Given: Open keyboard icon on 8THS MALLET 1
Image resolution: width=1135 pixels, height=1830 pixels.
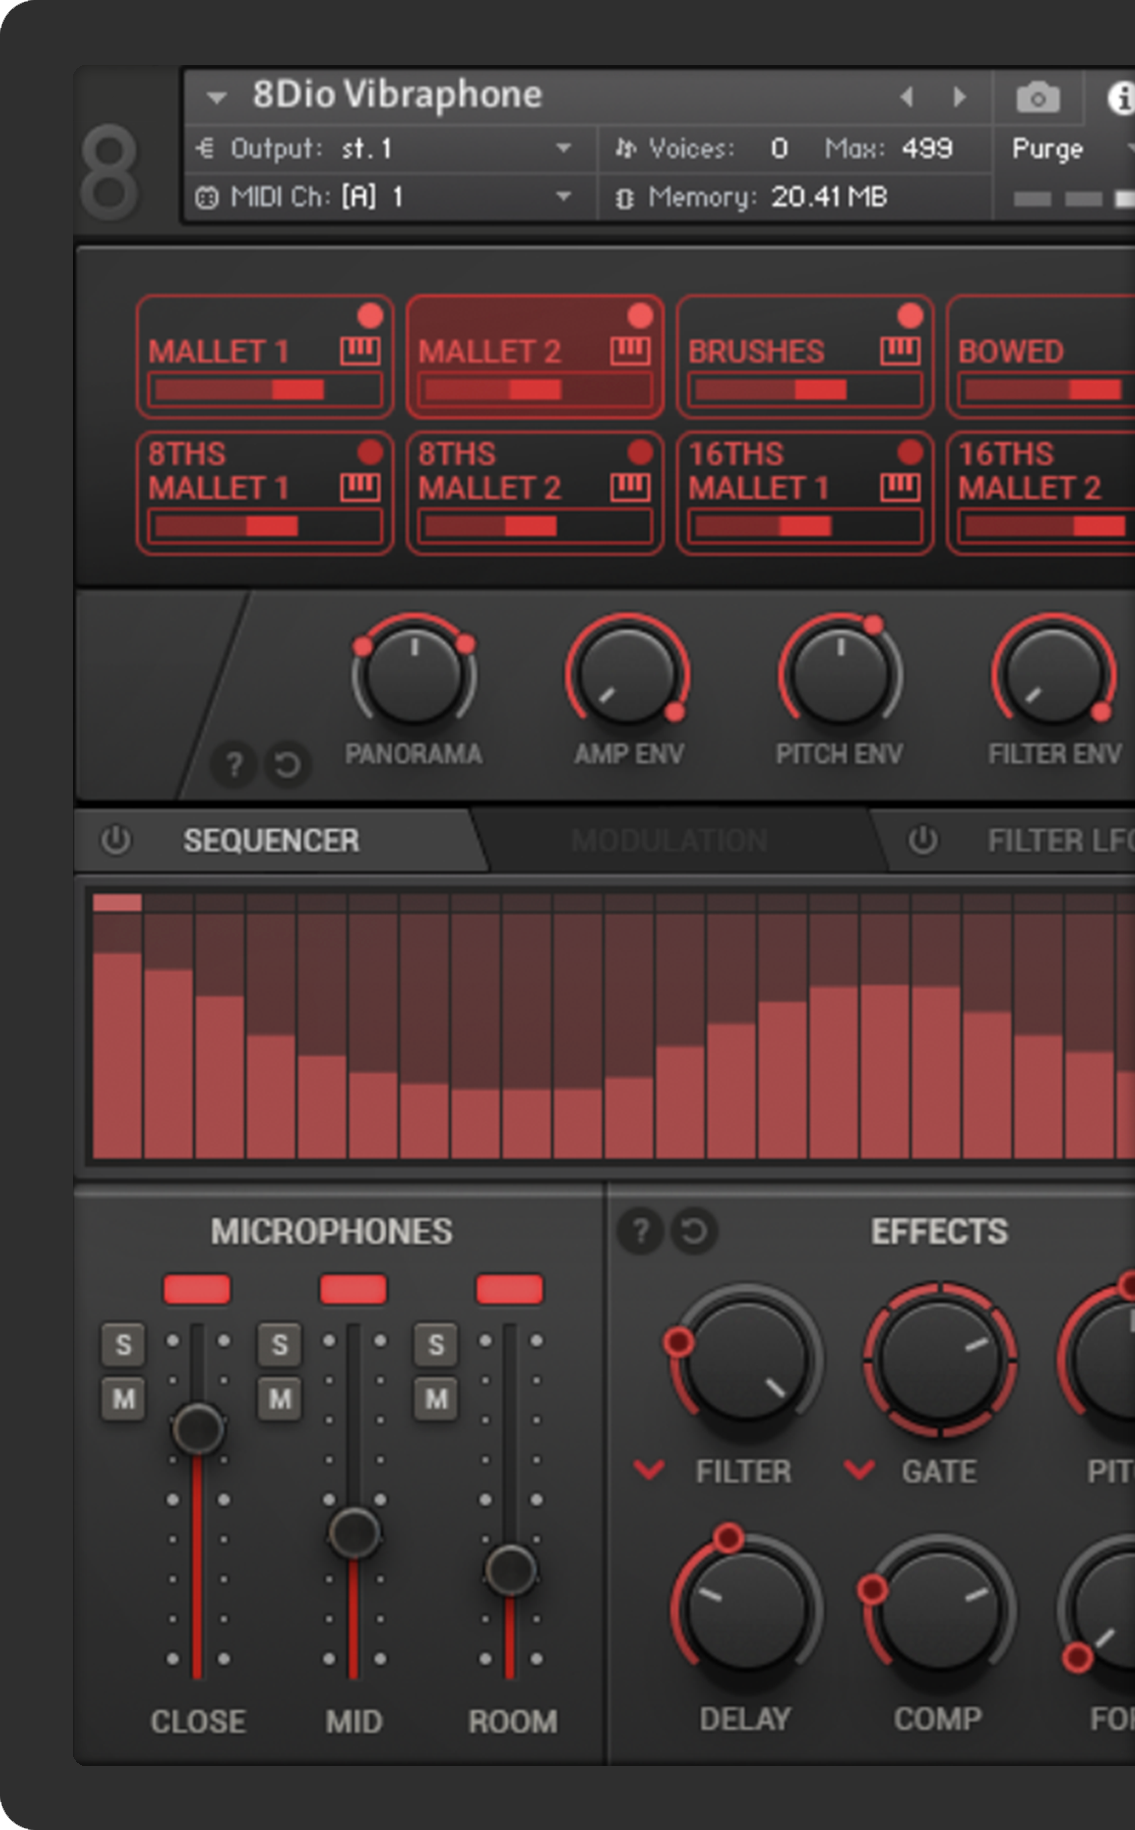Looking at the screenshot, I should pyautogui.click(x=360, y=487).
